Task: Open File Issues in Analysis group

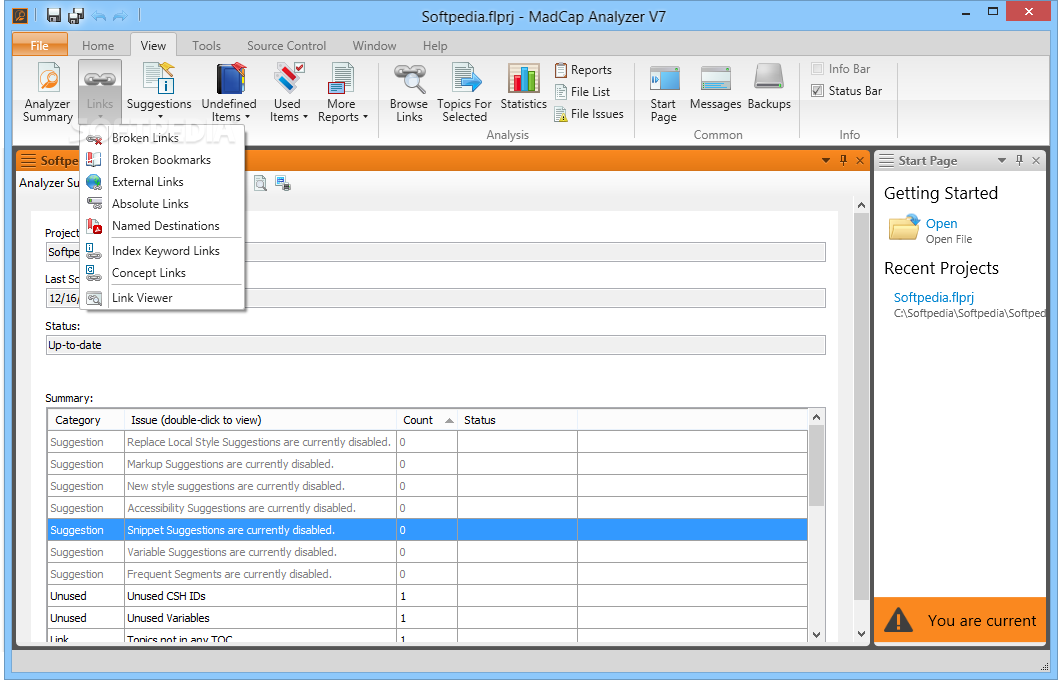Action: (x=589, y=114)
